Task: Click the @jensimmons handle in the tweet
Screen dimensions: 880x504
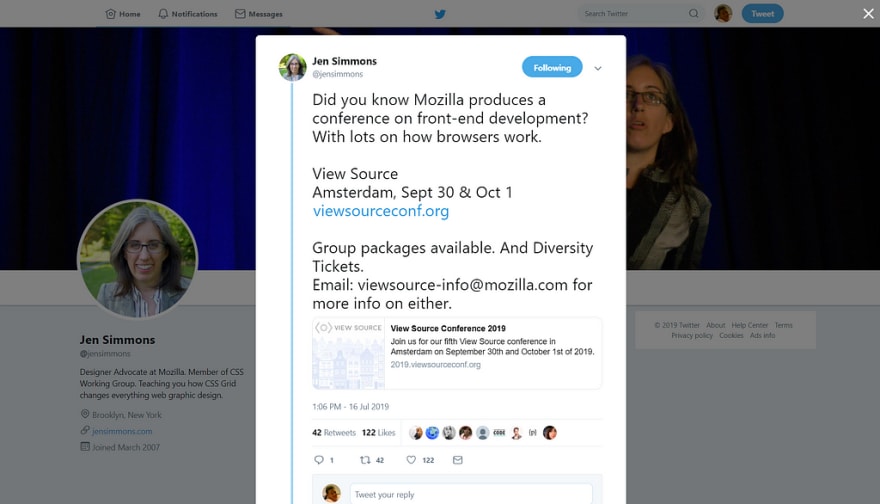Action: (337, 74)
